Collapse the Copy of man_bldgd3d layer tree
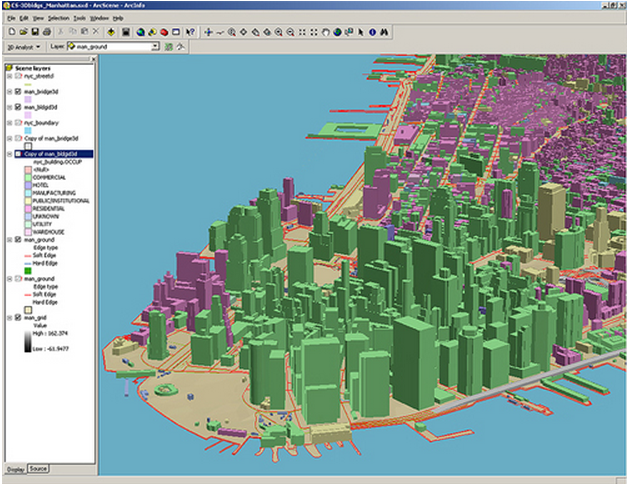The image size is (628, 484). [9, 155]
